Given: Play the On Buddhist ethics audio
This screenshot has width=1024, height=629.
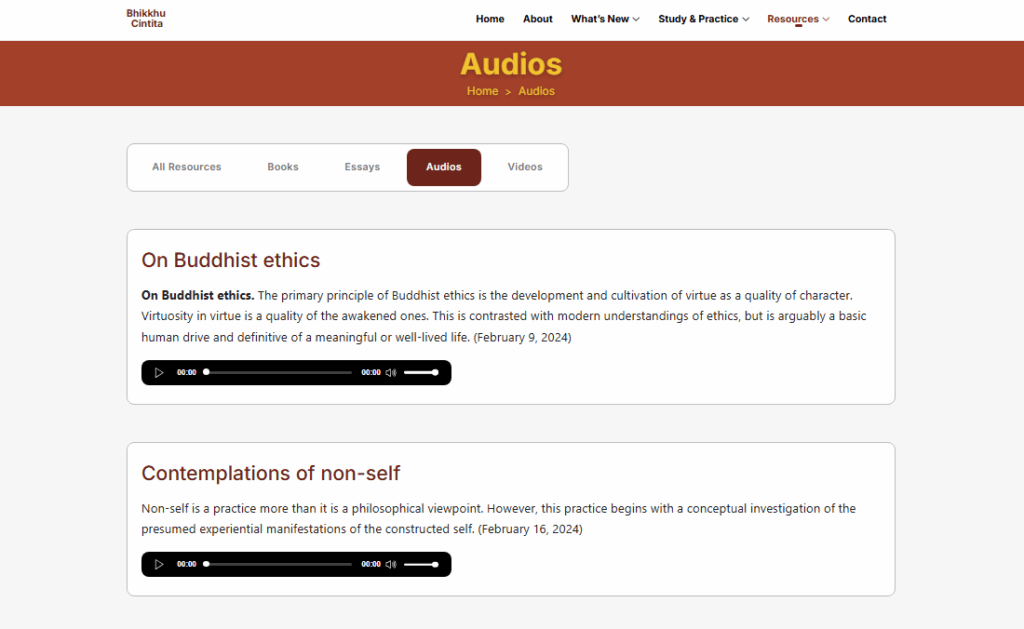Looking at the screenshot, I should point(159,373).
